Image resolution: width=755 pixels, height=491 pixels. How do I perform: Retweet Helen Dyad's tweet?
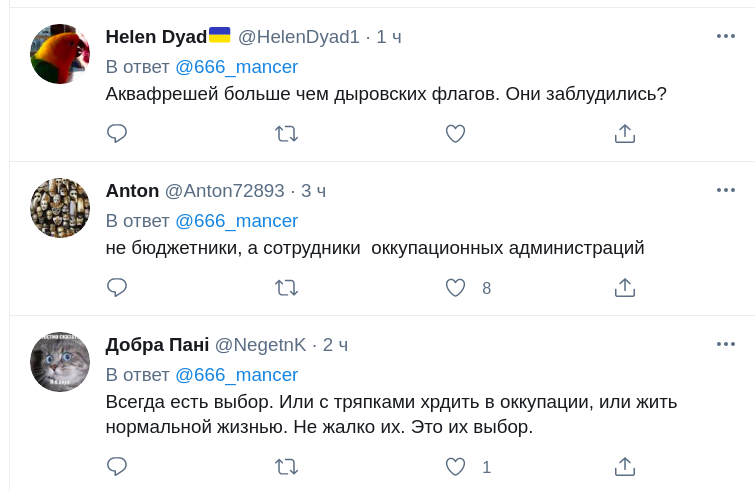(286, 134)
